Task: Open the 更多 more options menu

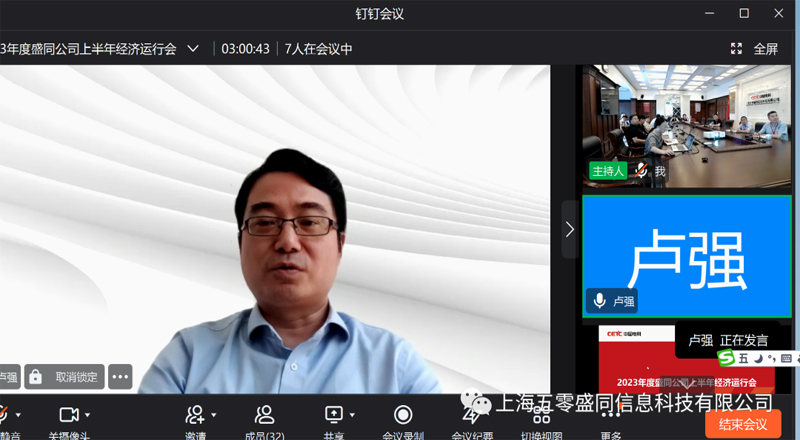Action: (611, 414)
